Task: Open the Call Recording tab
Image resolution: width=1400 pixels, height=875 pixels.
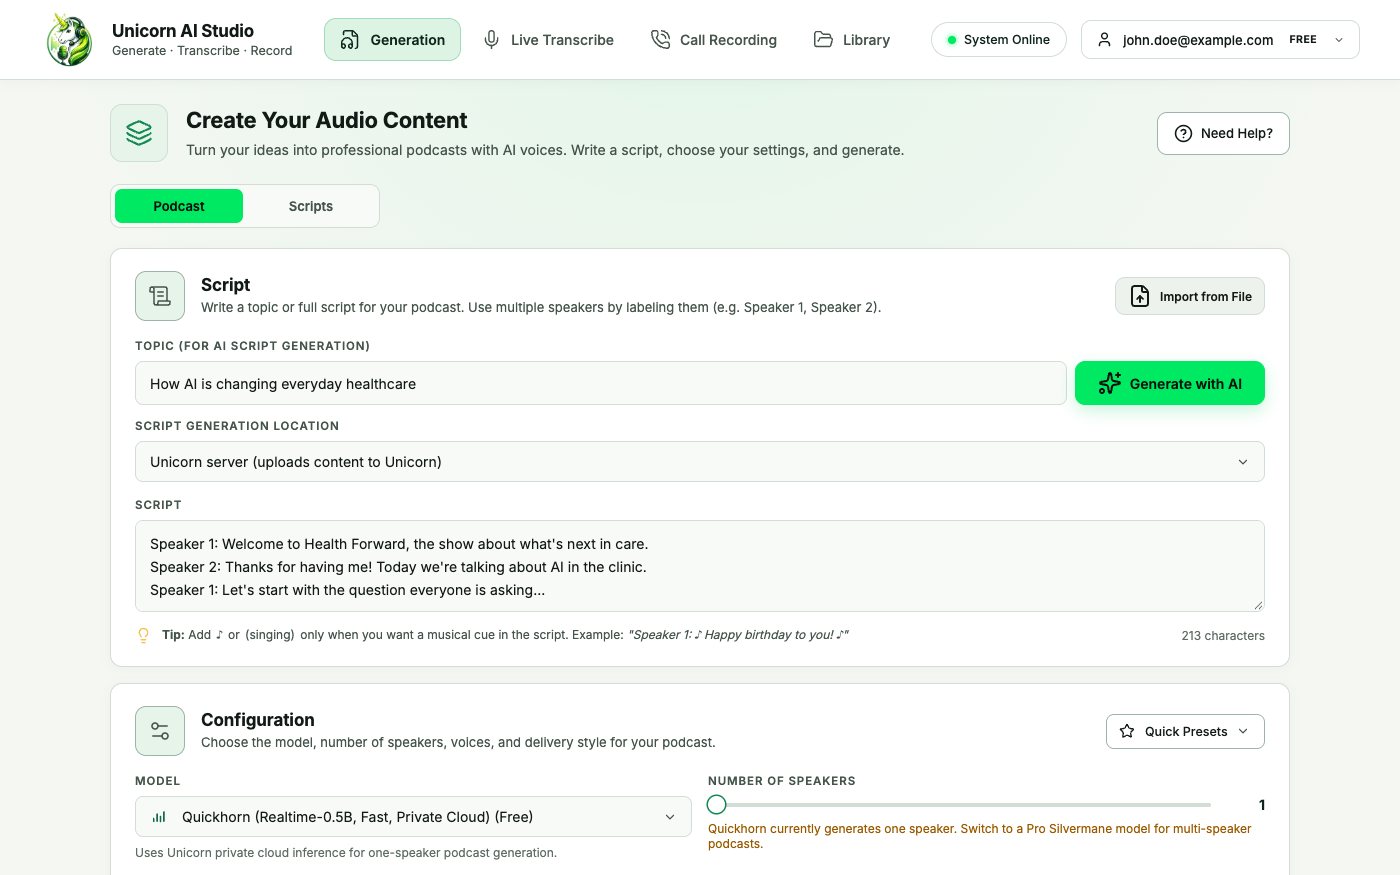Action: (x=713, y=40)
